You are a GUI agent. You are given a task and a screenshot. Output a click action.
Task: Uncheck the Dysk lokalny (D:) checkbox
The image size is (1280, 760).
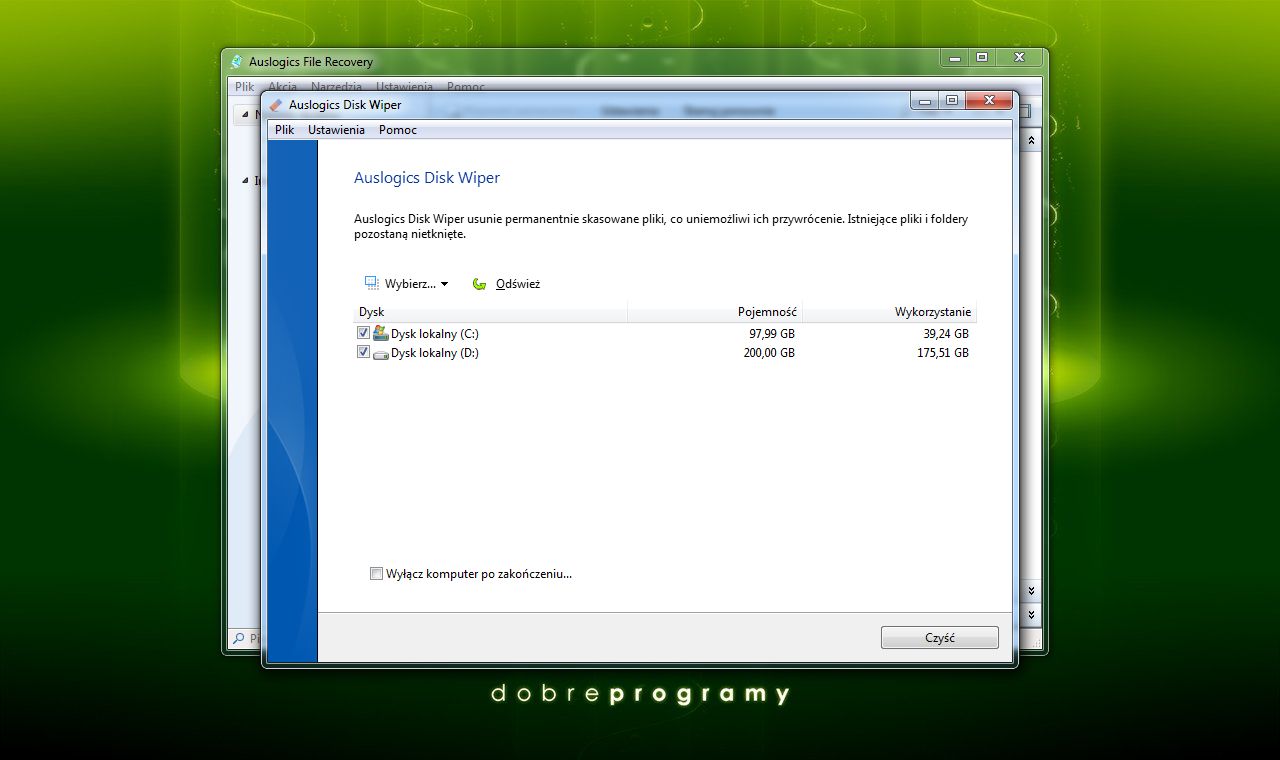[x=363, y=353]
